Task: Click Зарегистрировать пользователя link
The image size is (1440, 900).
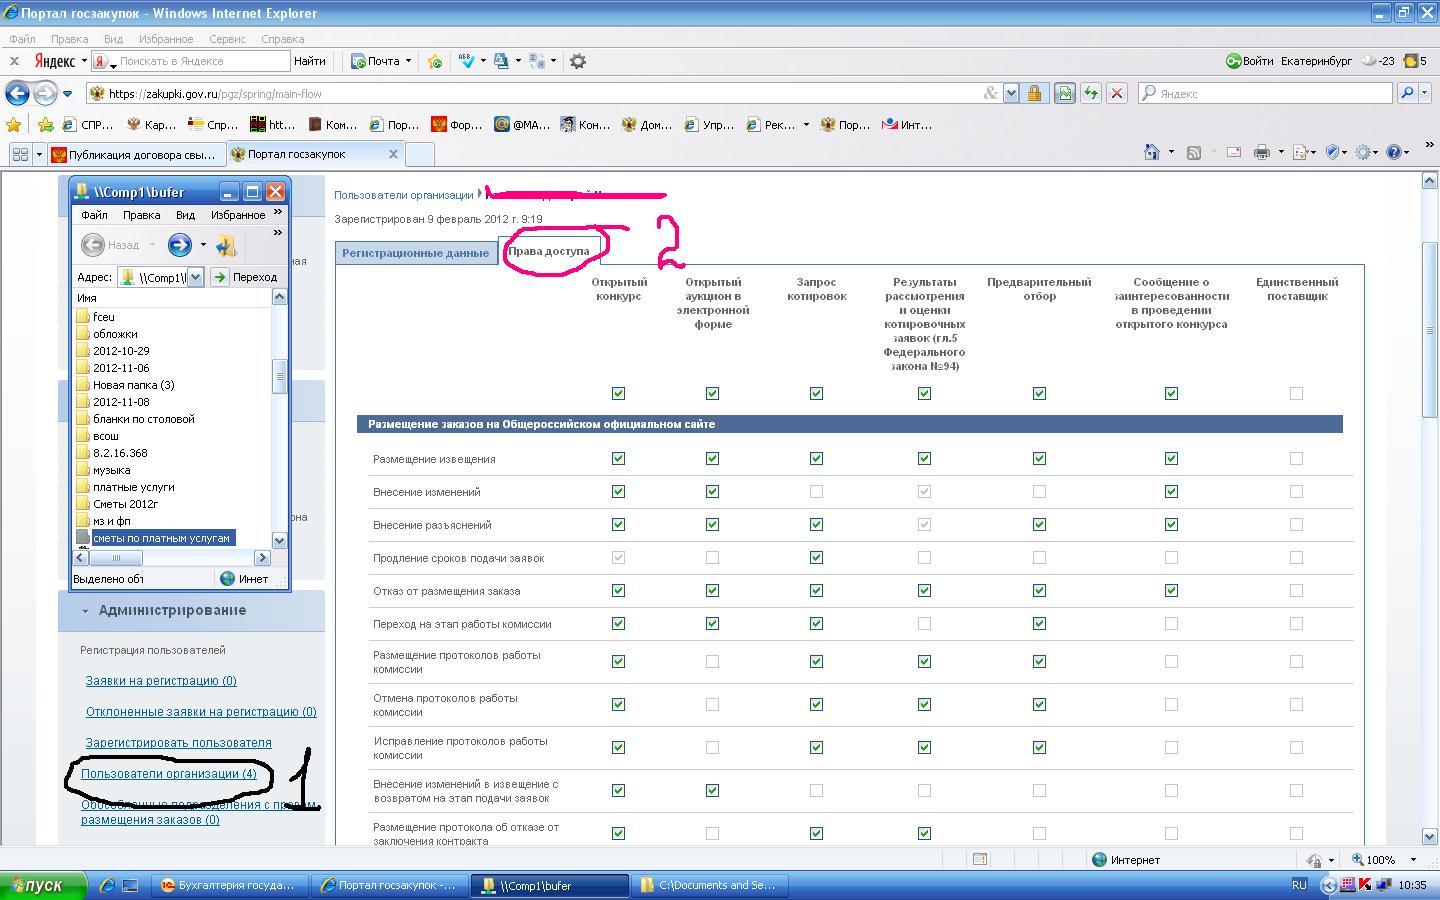Action: point(178,743)
